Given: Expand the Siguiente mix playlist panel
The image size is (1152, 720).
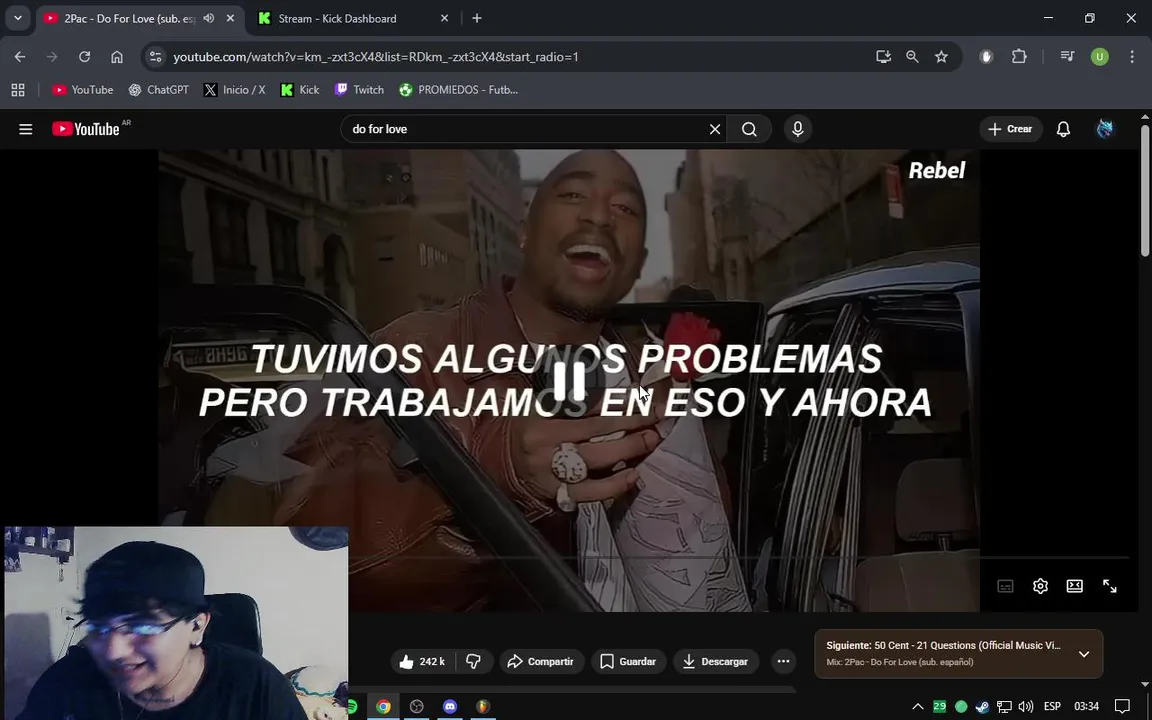Looking at the screenshot, I should click(1084, 654).
